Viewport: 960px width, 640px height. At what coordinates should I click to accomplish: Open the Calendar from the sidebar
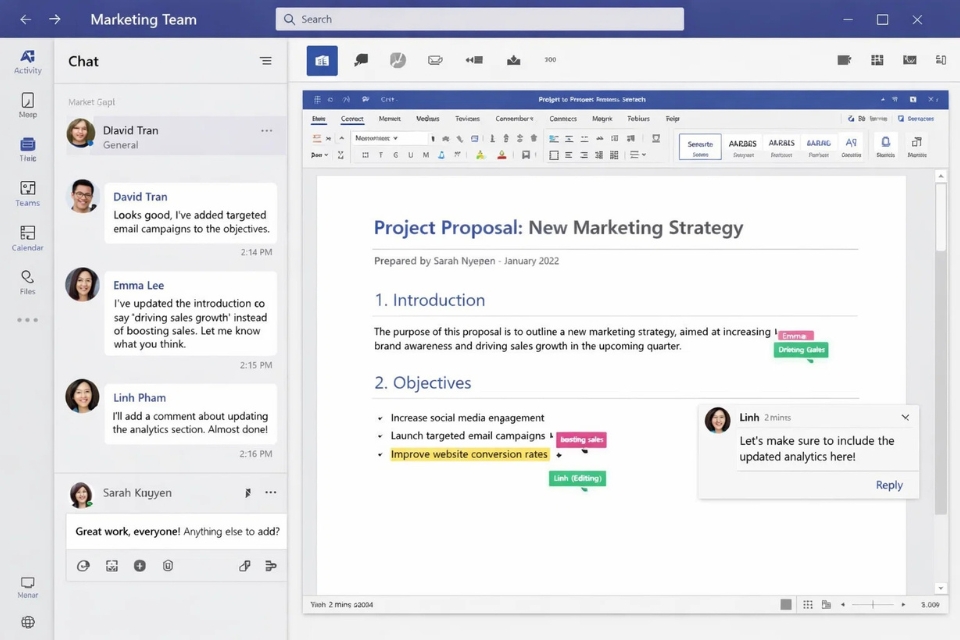[27, 234]
